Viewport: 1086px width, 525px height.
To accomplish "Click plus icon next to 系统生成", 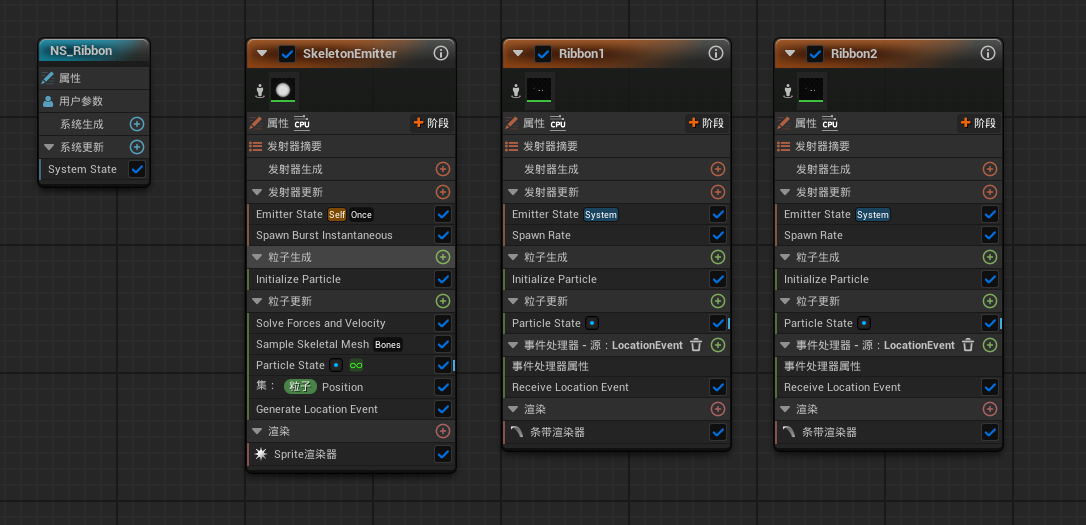I will point(137,124).
